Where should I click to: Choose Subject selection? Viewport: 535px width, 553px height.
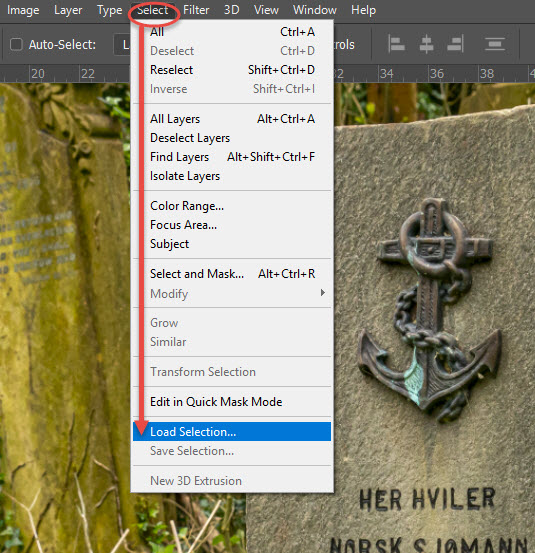tap(232, 244)
